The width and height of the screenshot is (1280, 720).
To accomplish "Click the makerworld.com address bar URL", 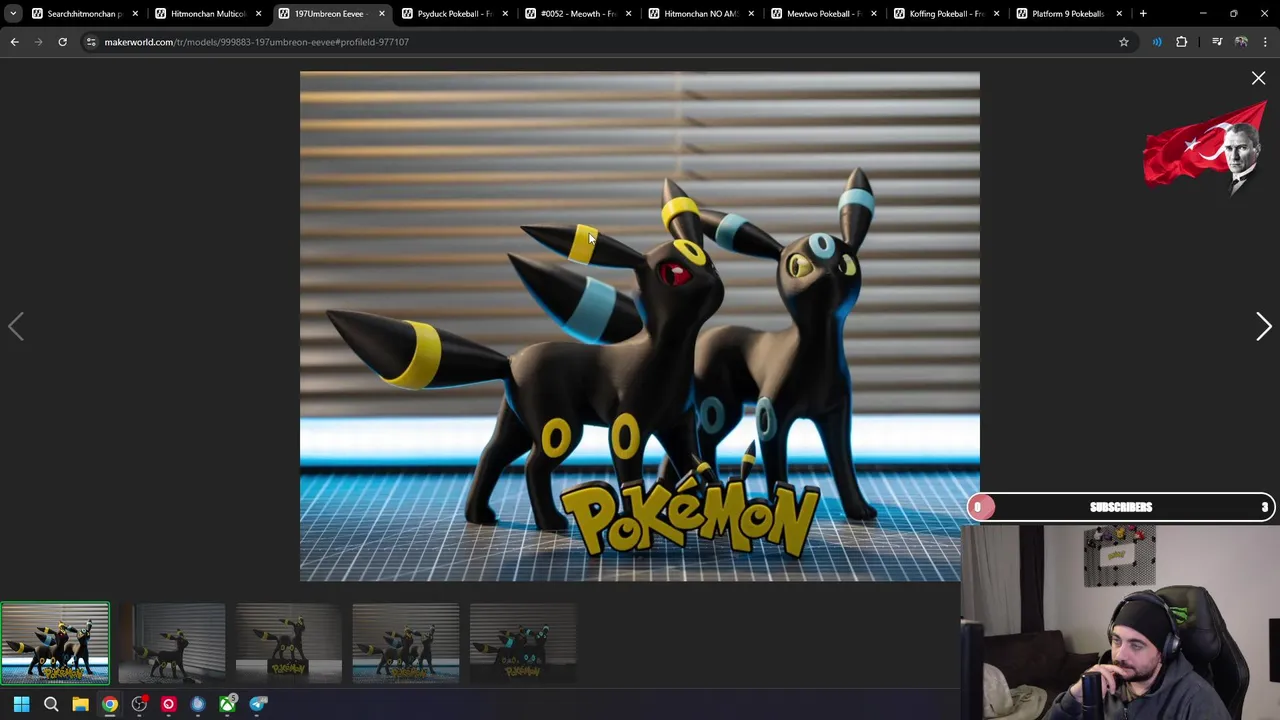I will coord(256,42).
